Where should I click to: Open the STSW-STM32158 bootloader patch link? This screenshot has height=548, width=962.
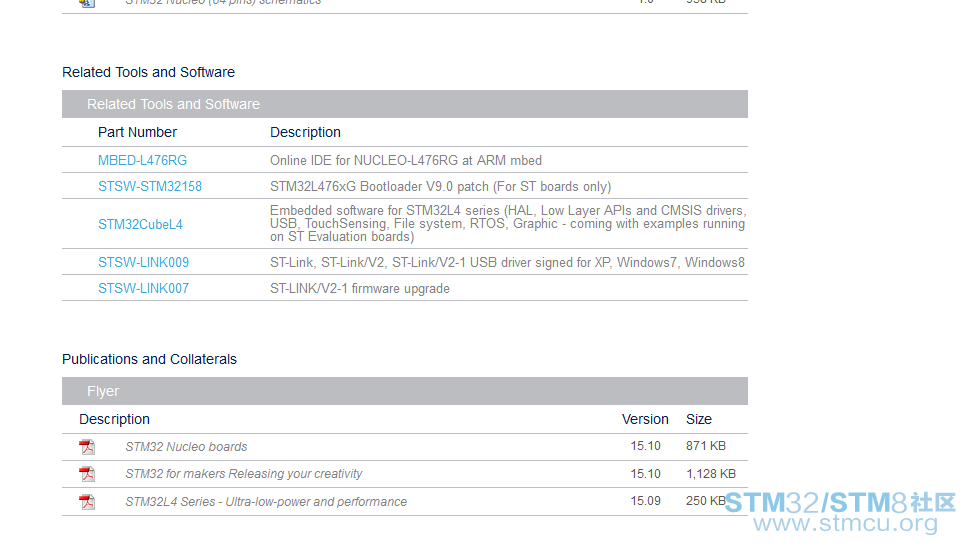(150, 187)
